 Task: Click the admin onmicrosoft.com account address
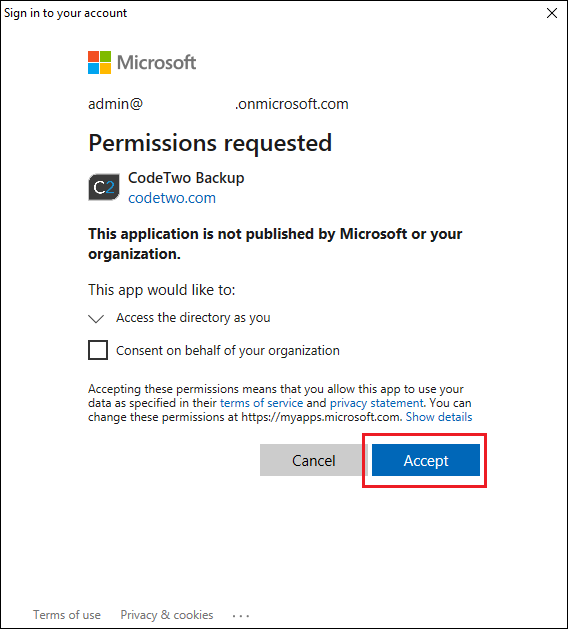coord(218,104)
